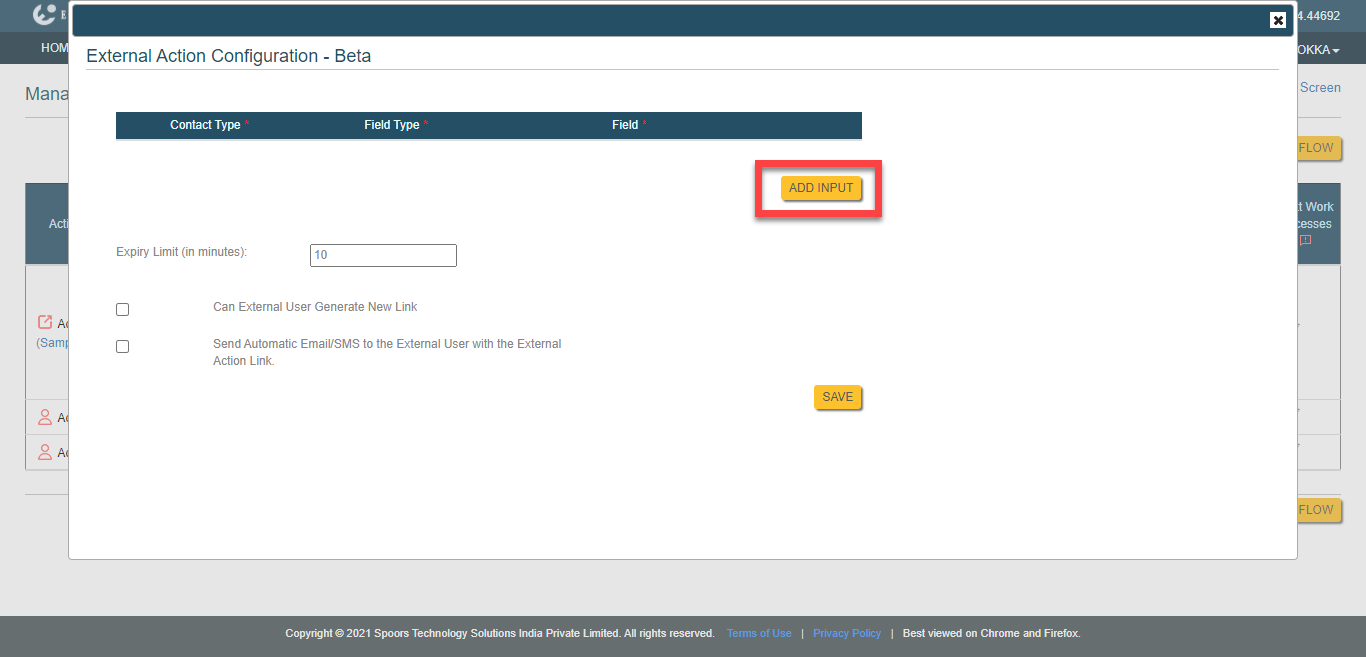
Task: Tick the Send Automatic Email/SMS checkbox
Action: point(122,347)
